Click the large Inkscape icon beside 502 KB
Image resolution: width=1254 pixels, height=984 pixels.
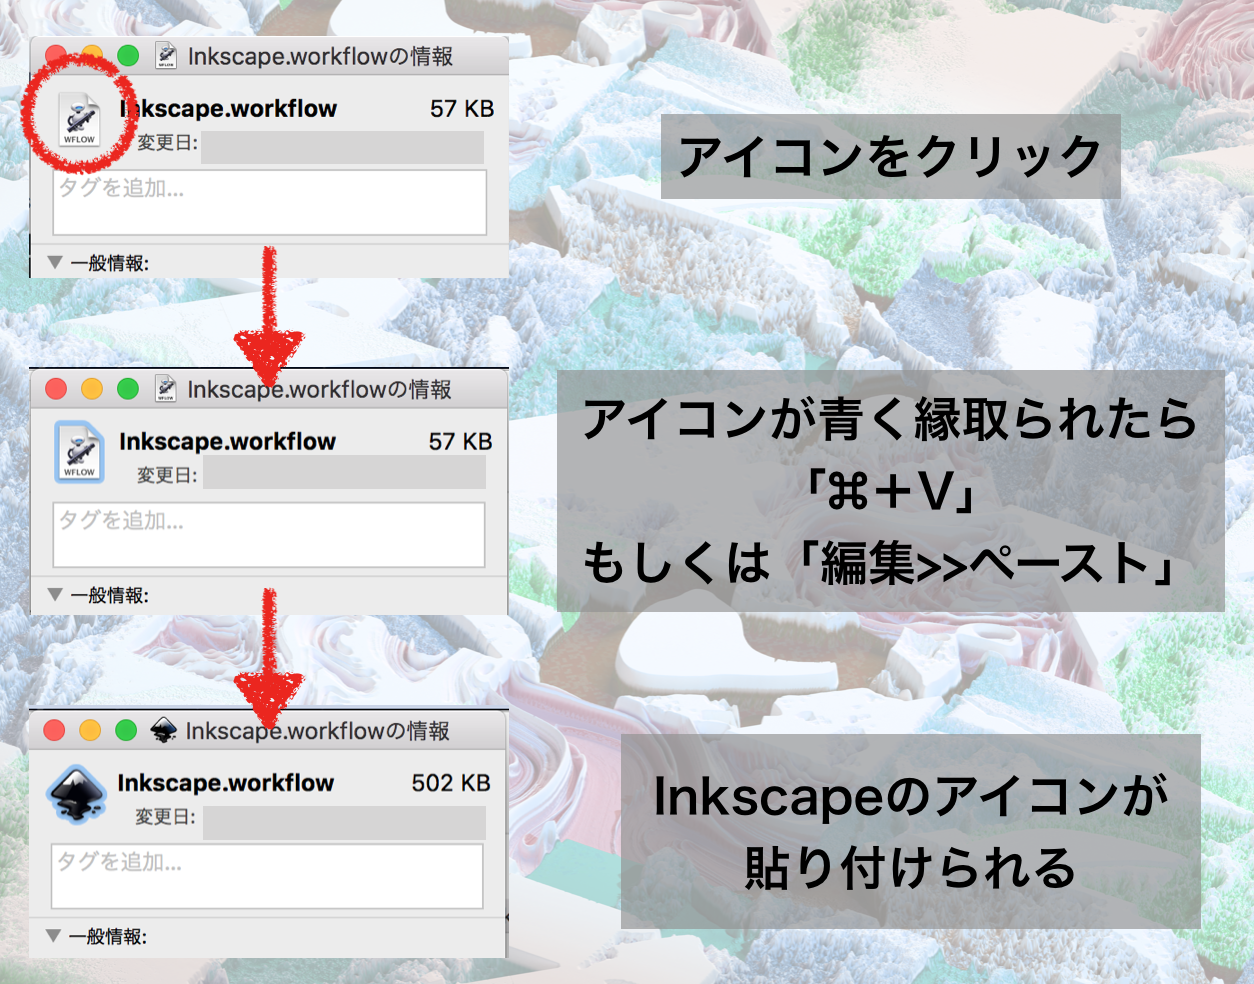[77, 794]
